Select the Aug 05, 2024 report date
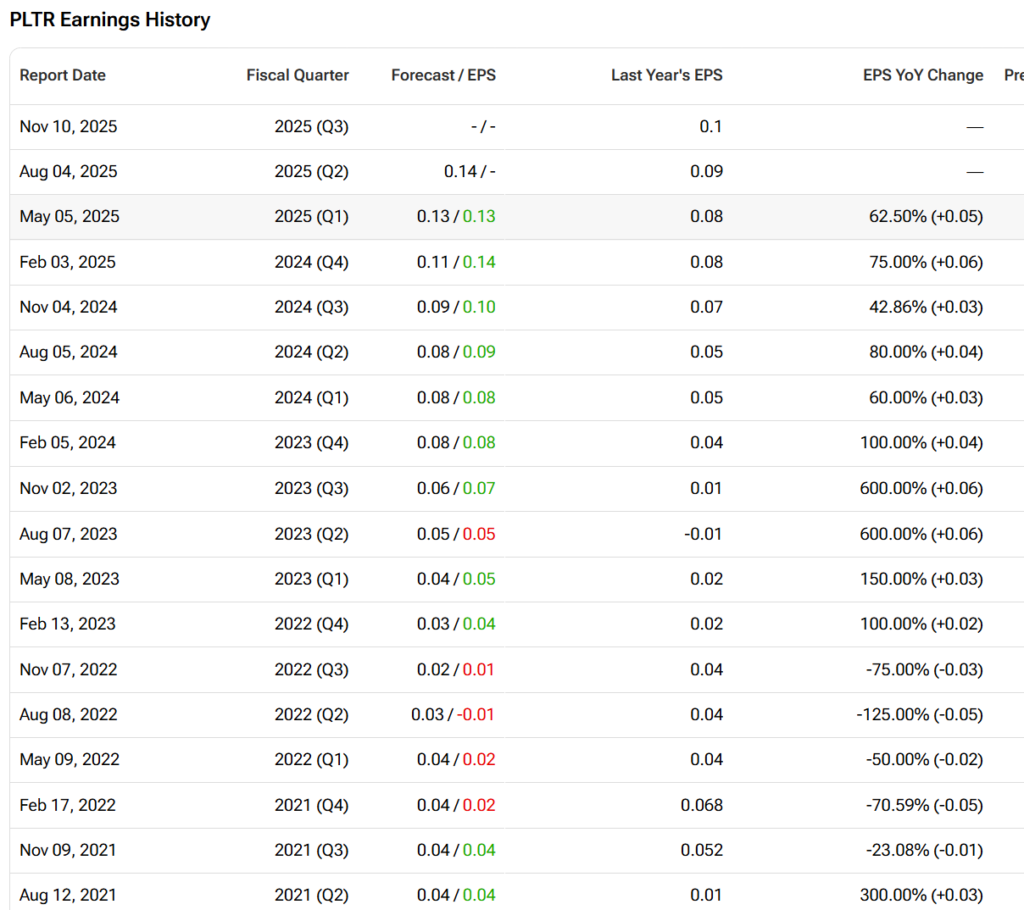Screen dimensions: 1024x910 (68, 352)
